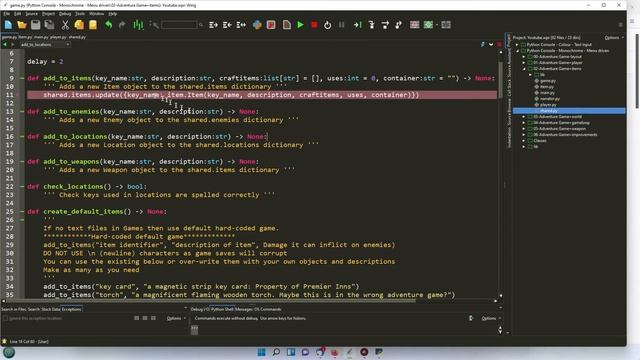Open the Project menu

(48, 14)
